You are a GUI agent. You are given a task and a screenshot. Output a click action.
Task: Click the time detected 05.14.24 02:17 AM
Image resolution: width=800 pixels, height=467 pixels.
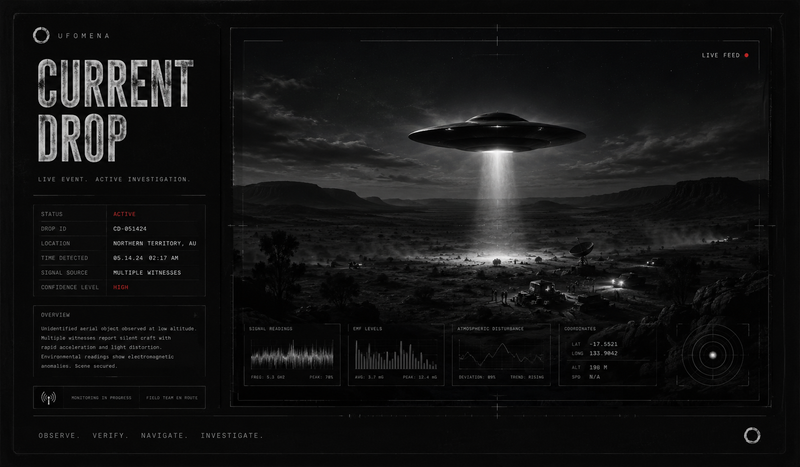pos(145,258)
